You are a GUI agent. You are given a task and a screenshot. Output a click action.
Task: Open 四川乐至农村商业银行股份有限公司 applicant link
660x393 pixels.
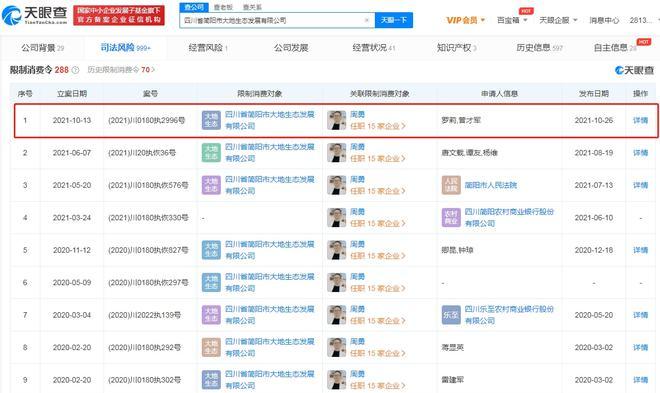pos(509,315)
